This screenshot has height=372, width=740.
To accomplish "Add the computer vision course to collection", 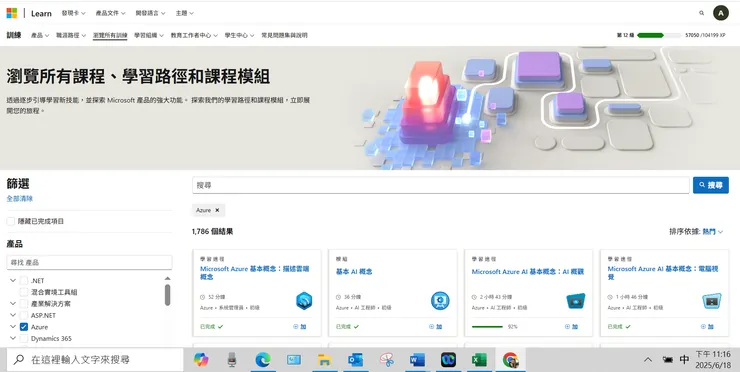I will pyautogui.click(x=707, y=326).
